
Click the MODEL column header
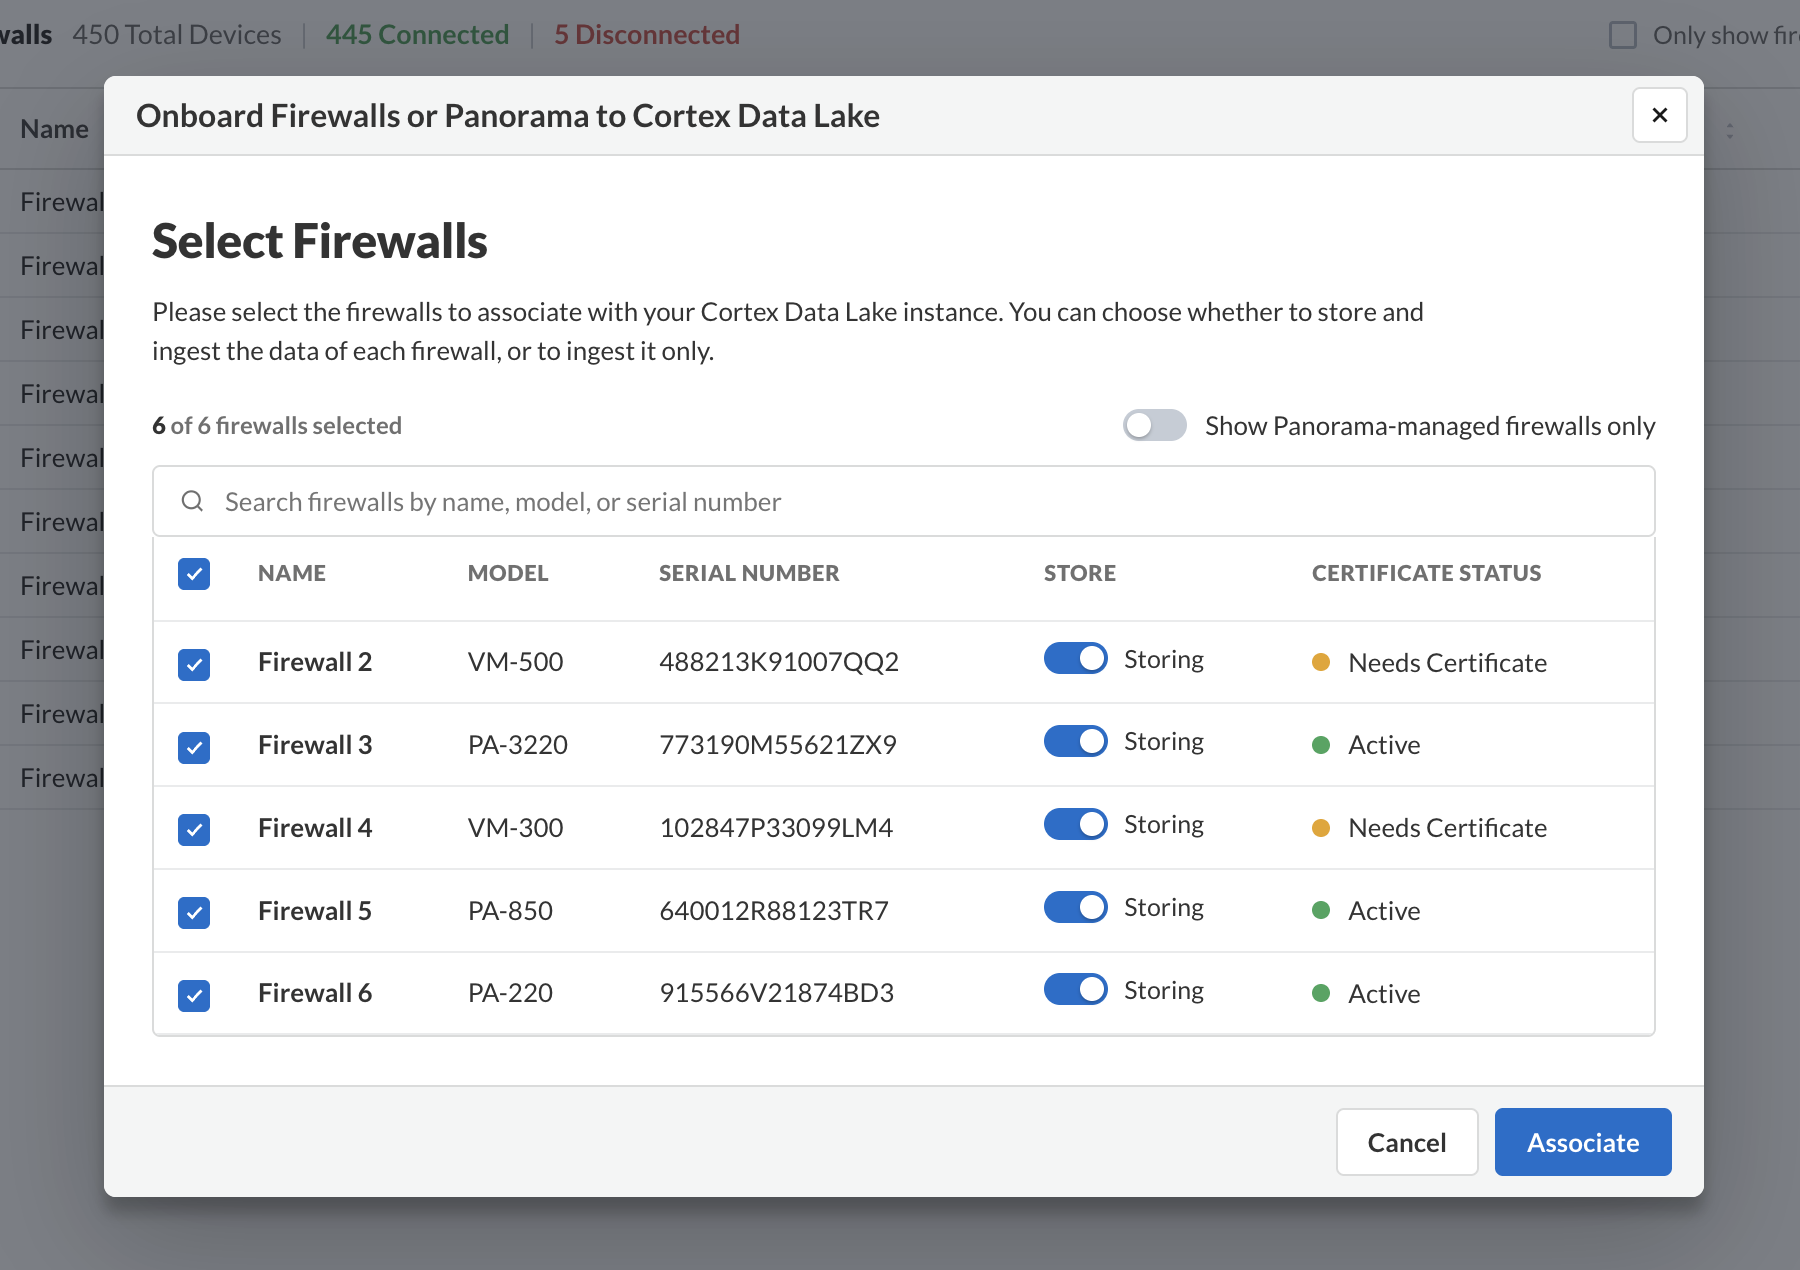(x=508, y=573)
